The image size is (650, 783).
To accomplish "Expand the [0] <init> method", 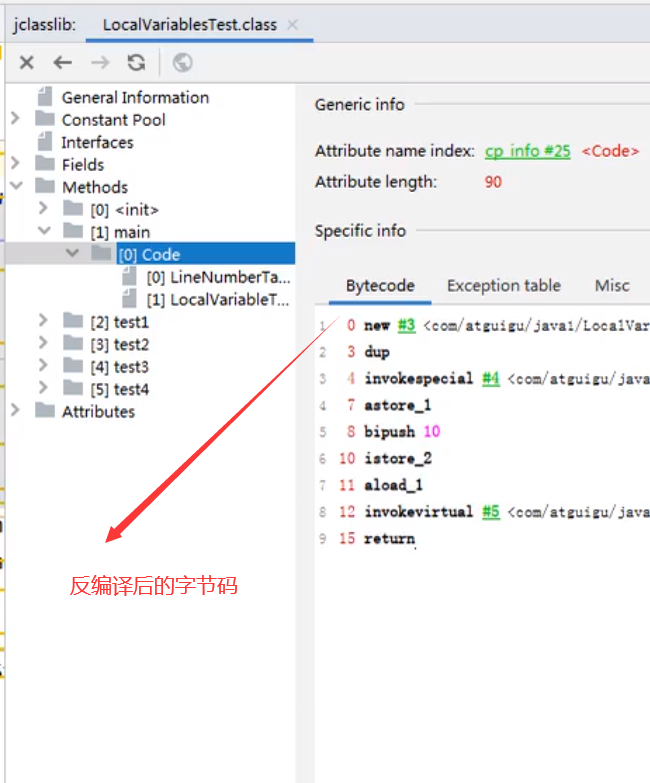I will pos(43,208).
